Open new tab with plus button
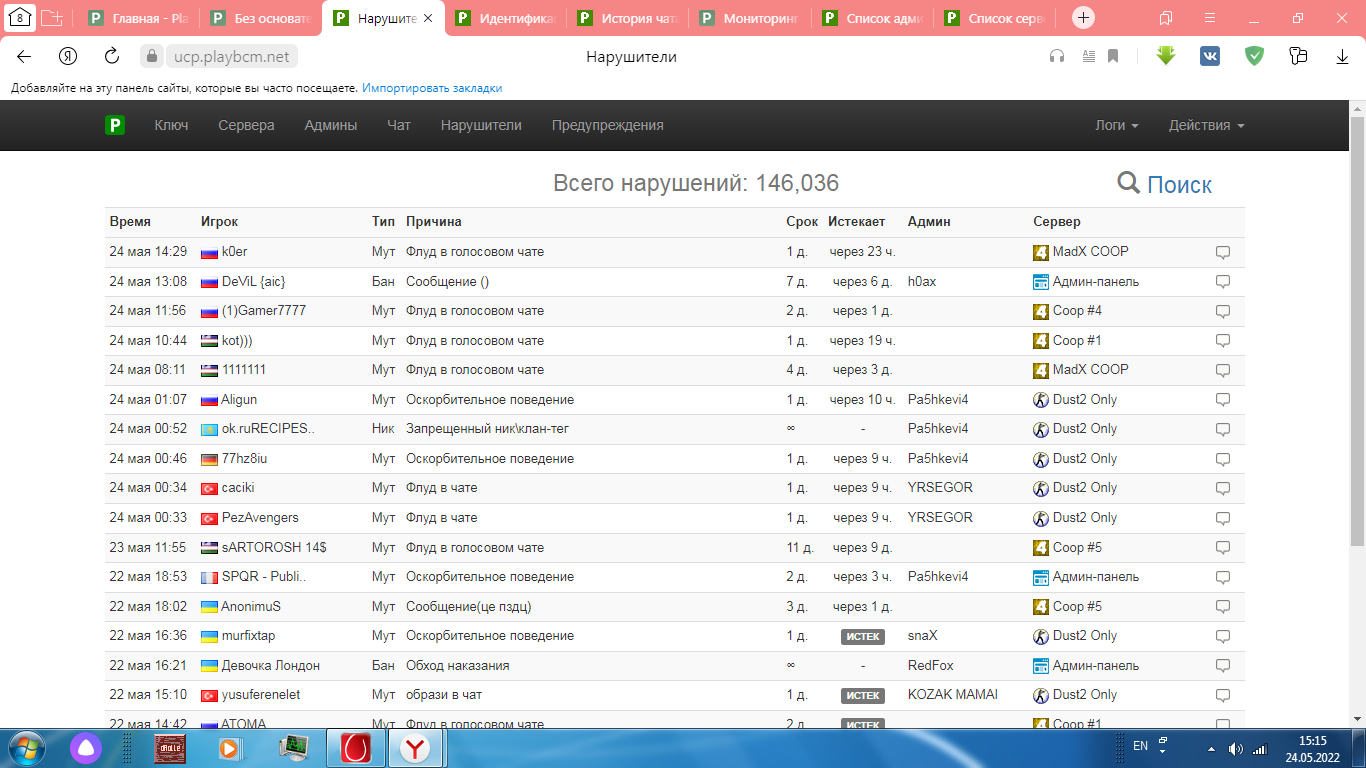1366x768 pixels. pos(1084,18)
